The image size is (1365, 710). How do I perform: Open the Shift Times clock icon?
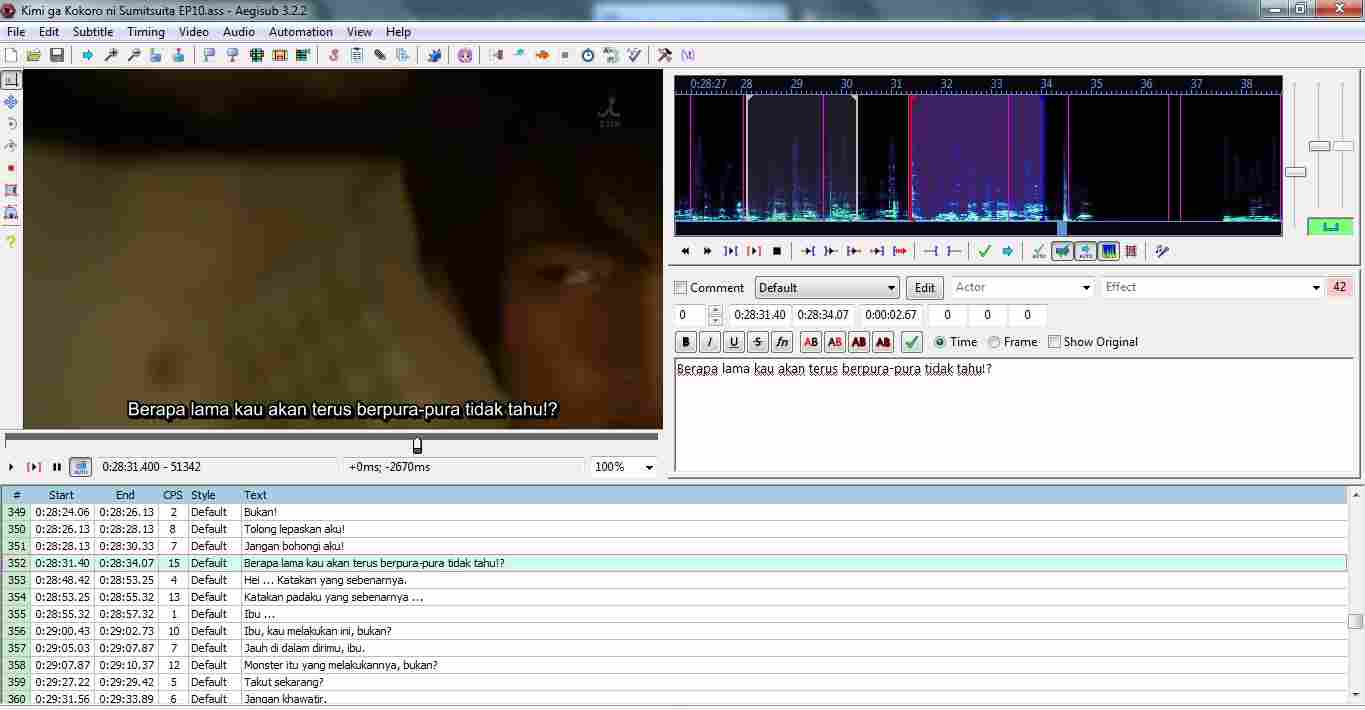coord(588,55)
